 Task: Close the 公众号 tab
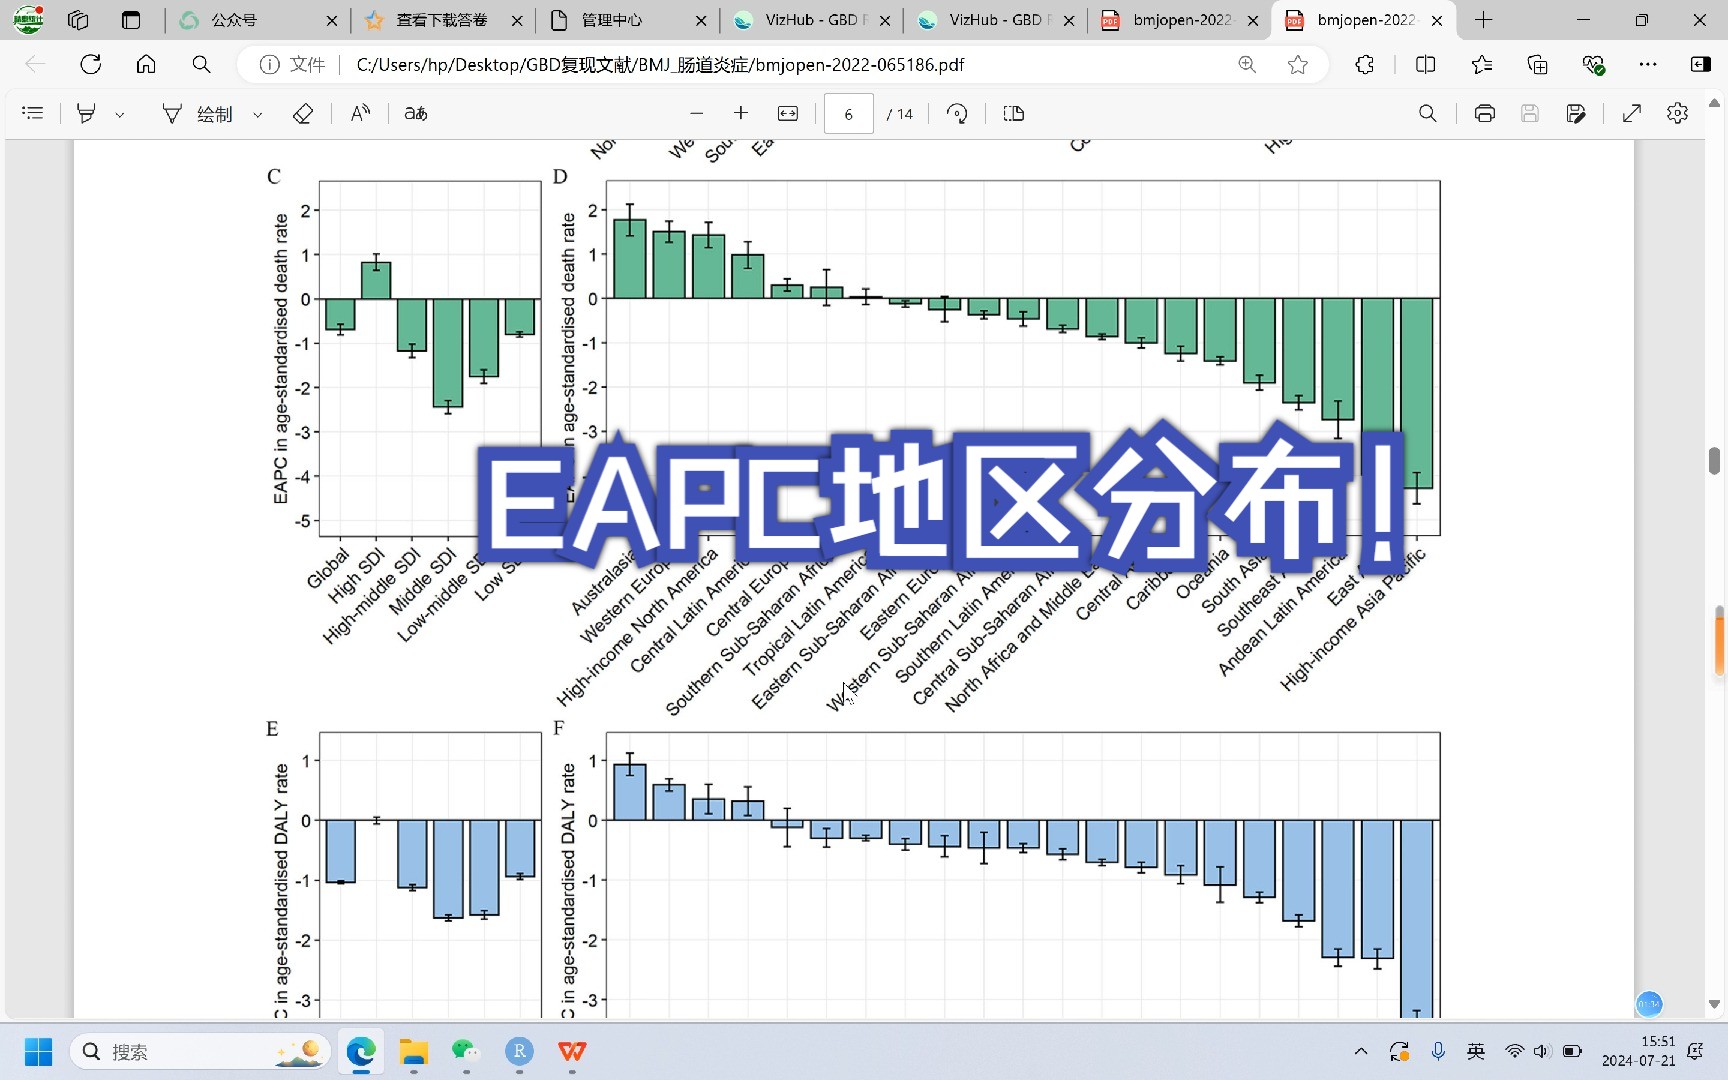(x=332, y=20)
